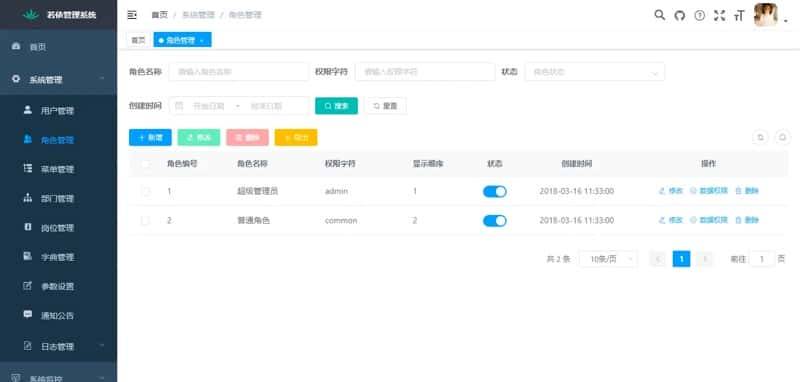This screenshot has width=800, height=382.
Task: Click the data permission icon for 超级管理员
Action: (x=693, y=191)
